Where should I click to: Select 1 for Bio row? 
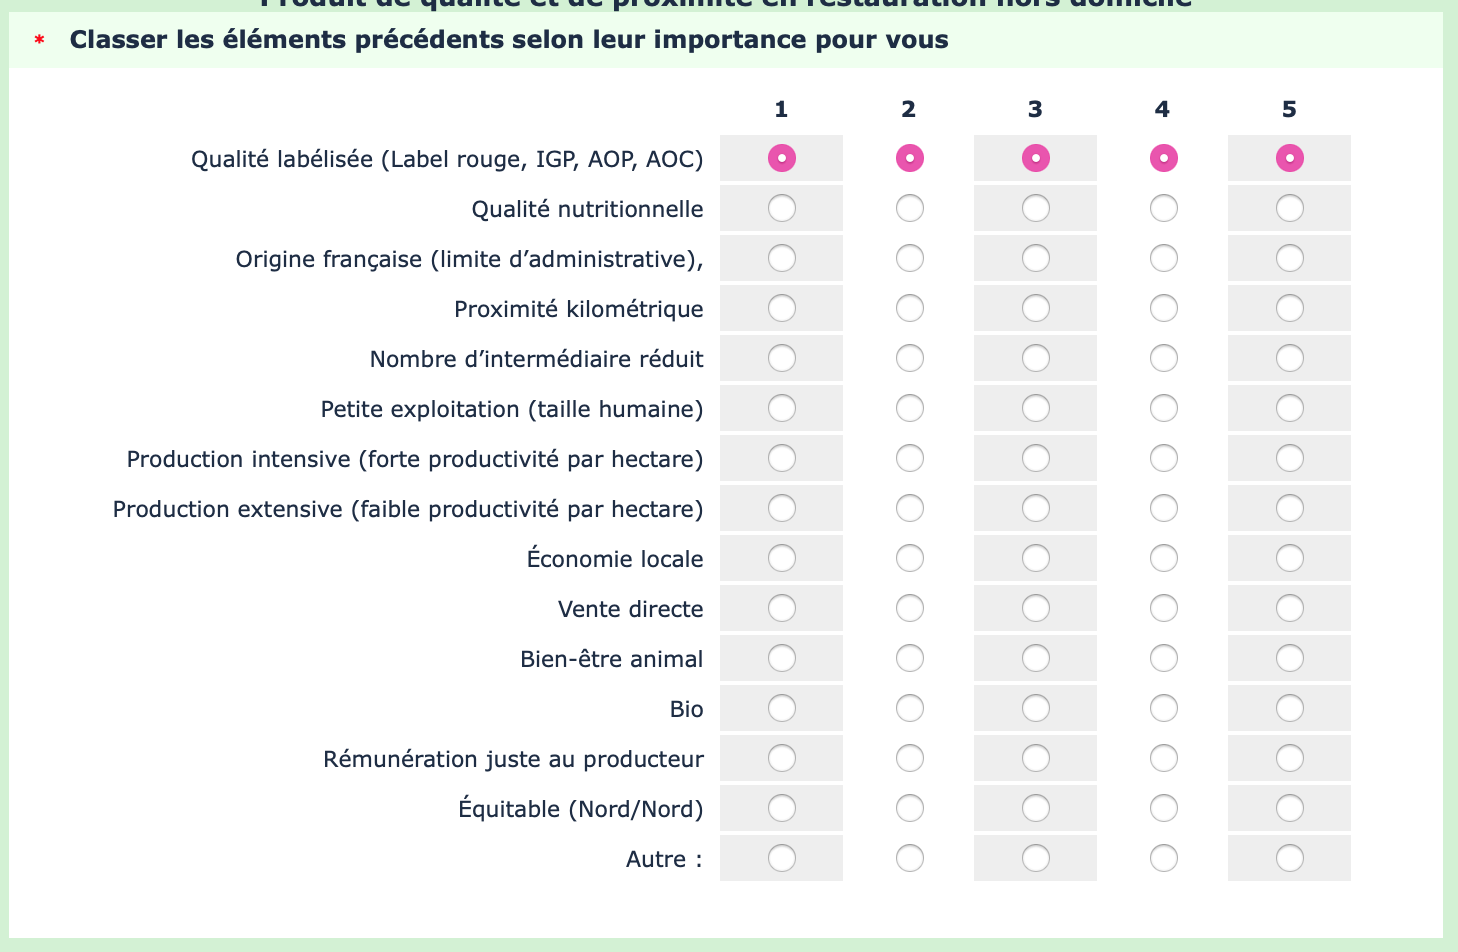click(x=782, y=708)
